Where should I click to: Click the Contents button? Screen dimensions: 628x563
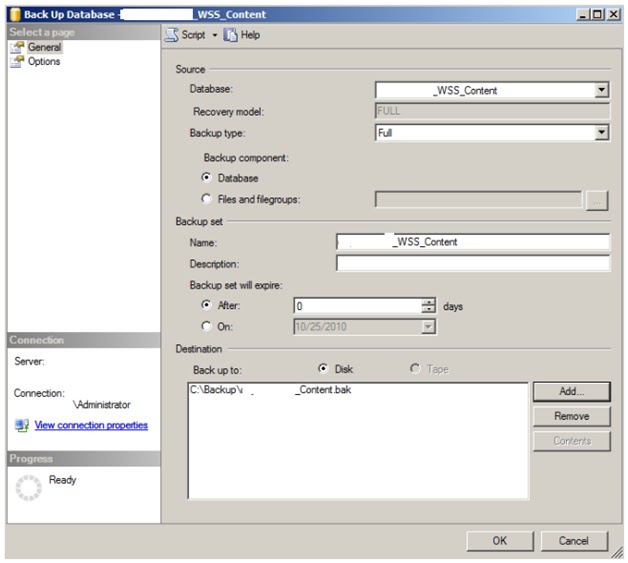(x=572, y=441)
